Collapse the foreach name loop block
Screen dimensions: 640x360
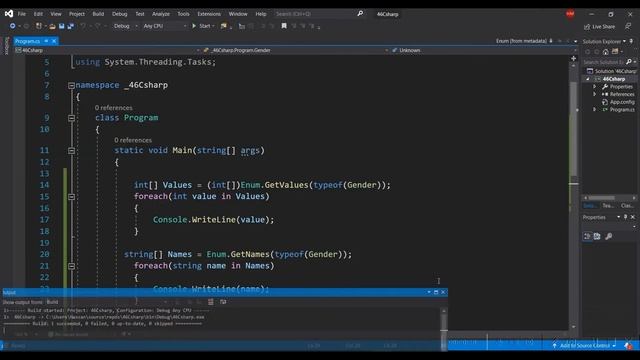click(71, 266)
